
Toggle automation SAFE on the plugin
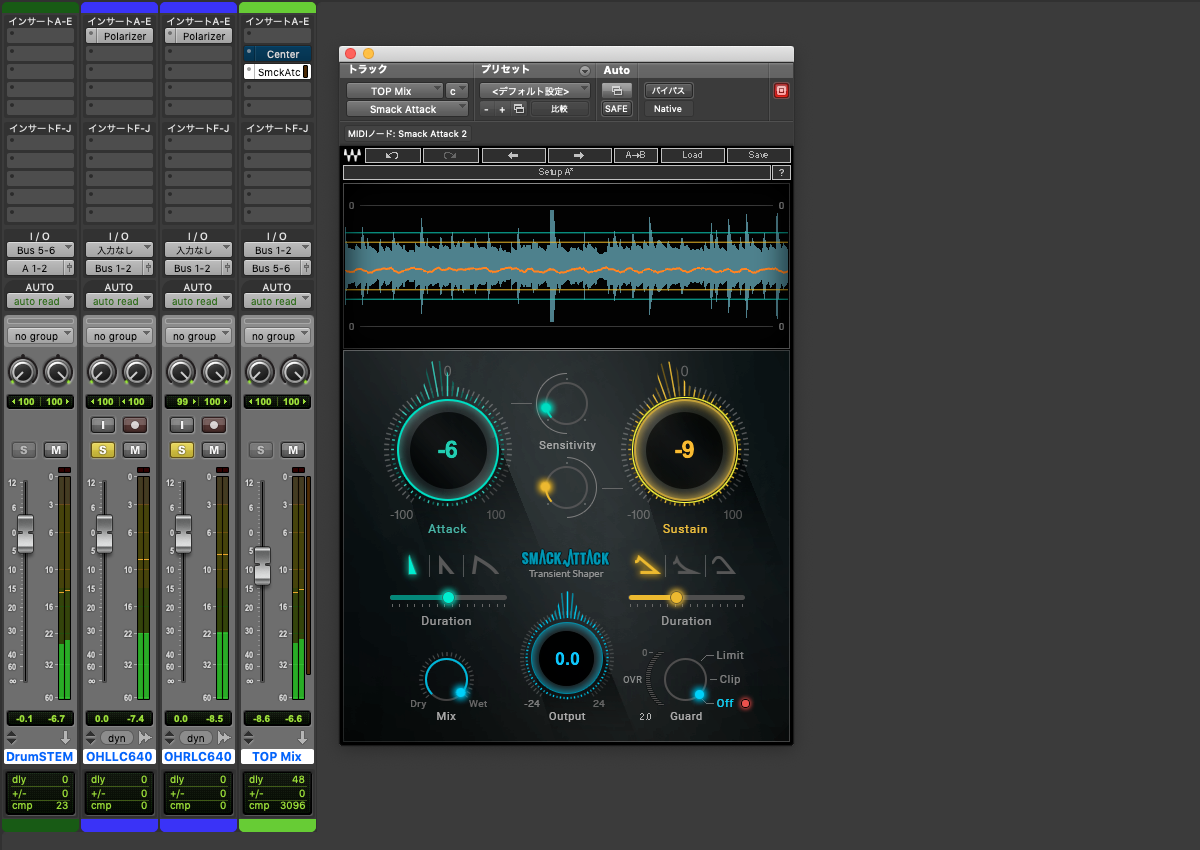point(616,109)
